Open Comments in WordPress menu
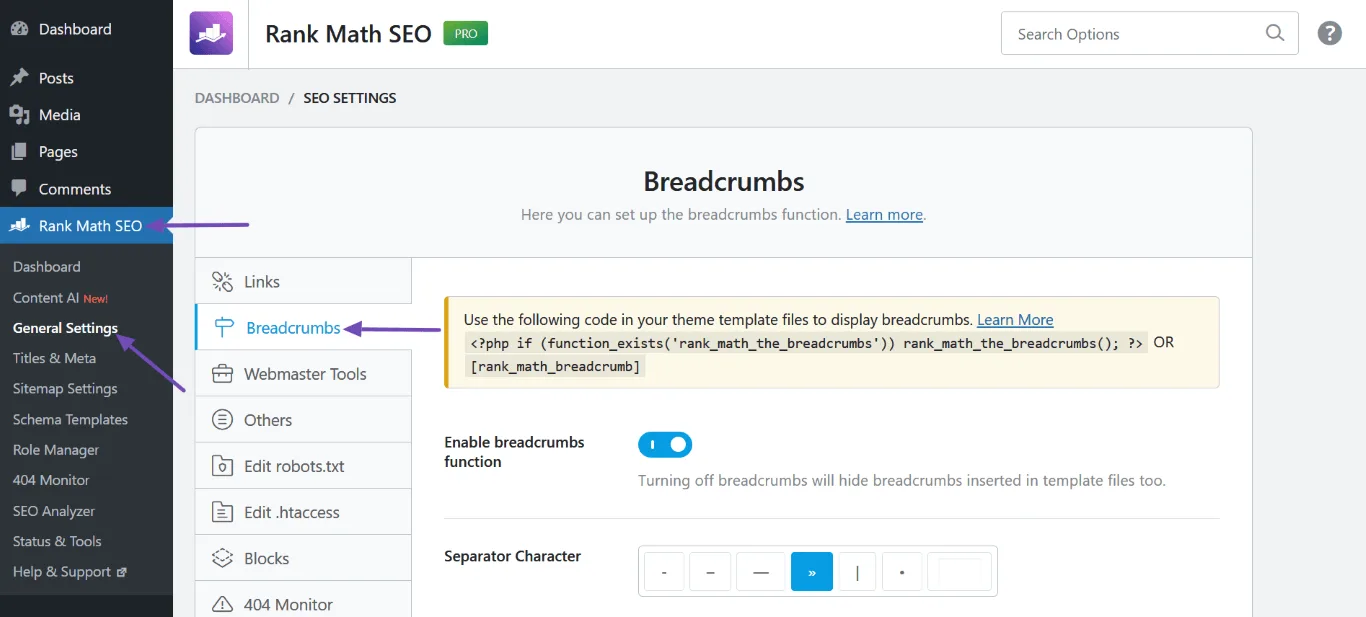 point(86,189)
